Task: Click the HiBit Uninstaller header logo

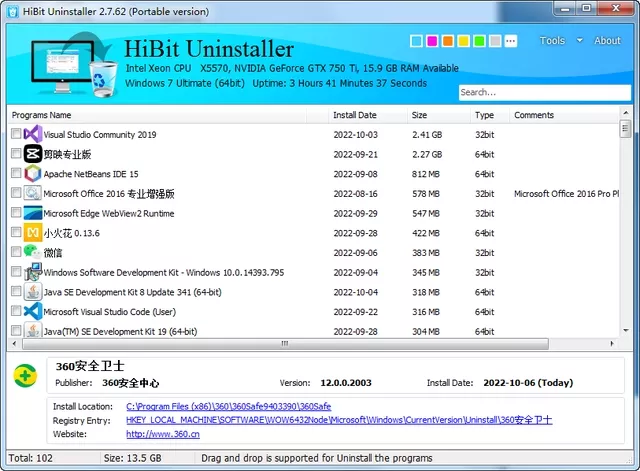Action: click(x=74, y=64)
